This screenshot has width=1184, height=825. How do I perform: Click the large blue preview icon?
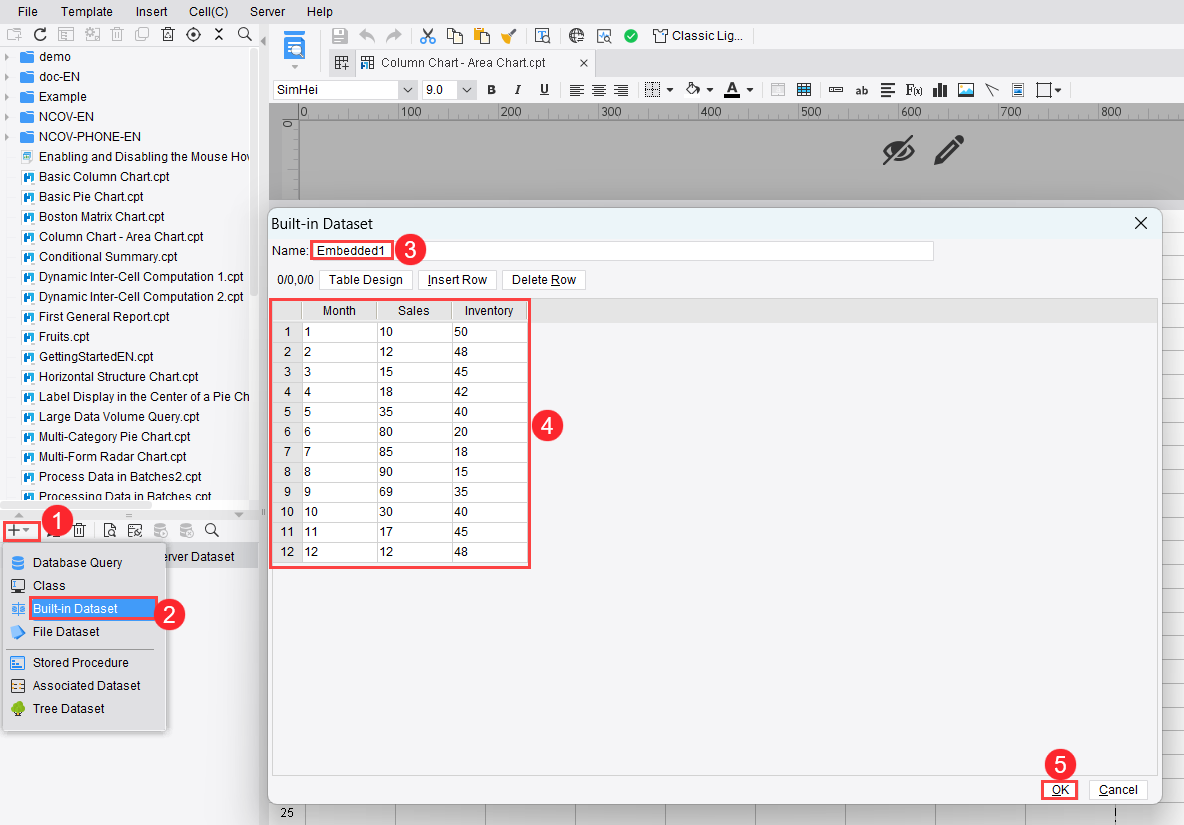tap(294, 47)
